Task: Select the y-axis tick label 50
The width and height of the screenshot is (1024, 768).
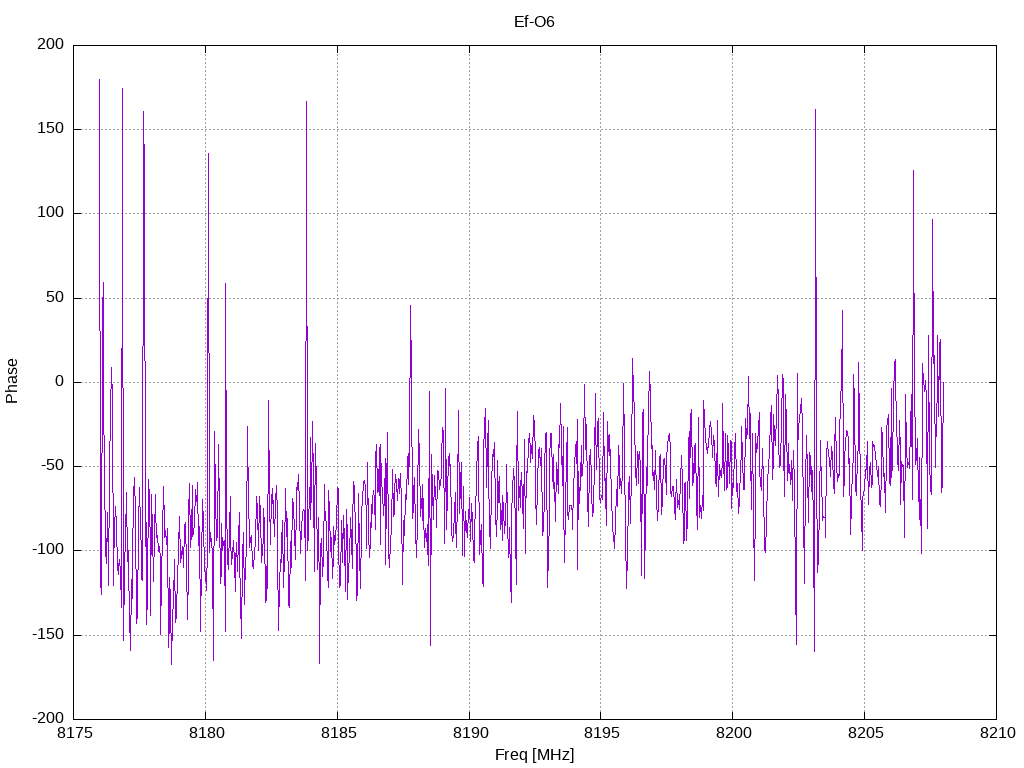Action: point(56,297)
